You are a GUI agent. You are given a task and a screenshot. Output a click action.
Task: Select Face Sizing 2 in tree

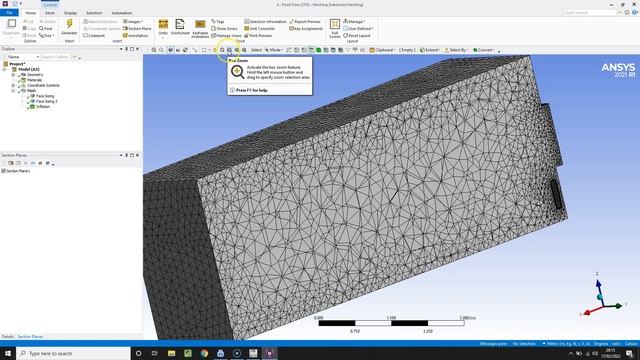point(47,101)
